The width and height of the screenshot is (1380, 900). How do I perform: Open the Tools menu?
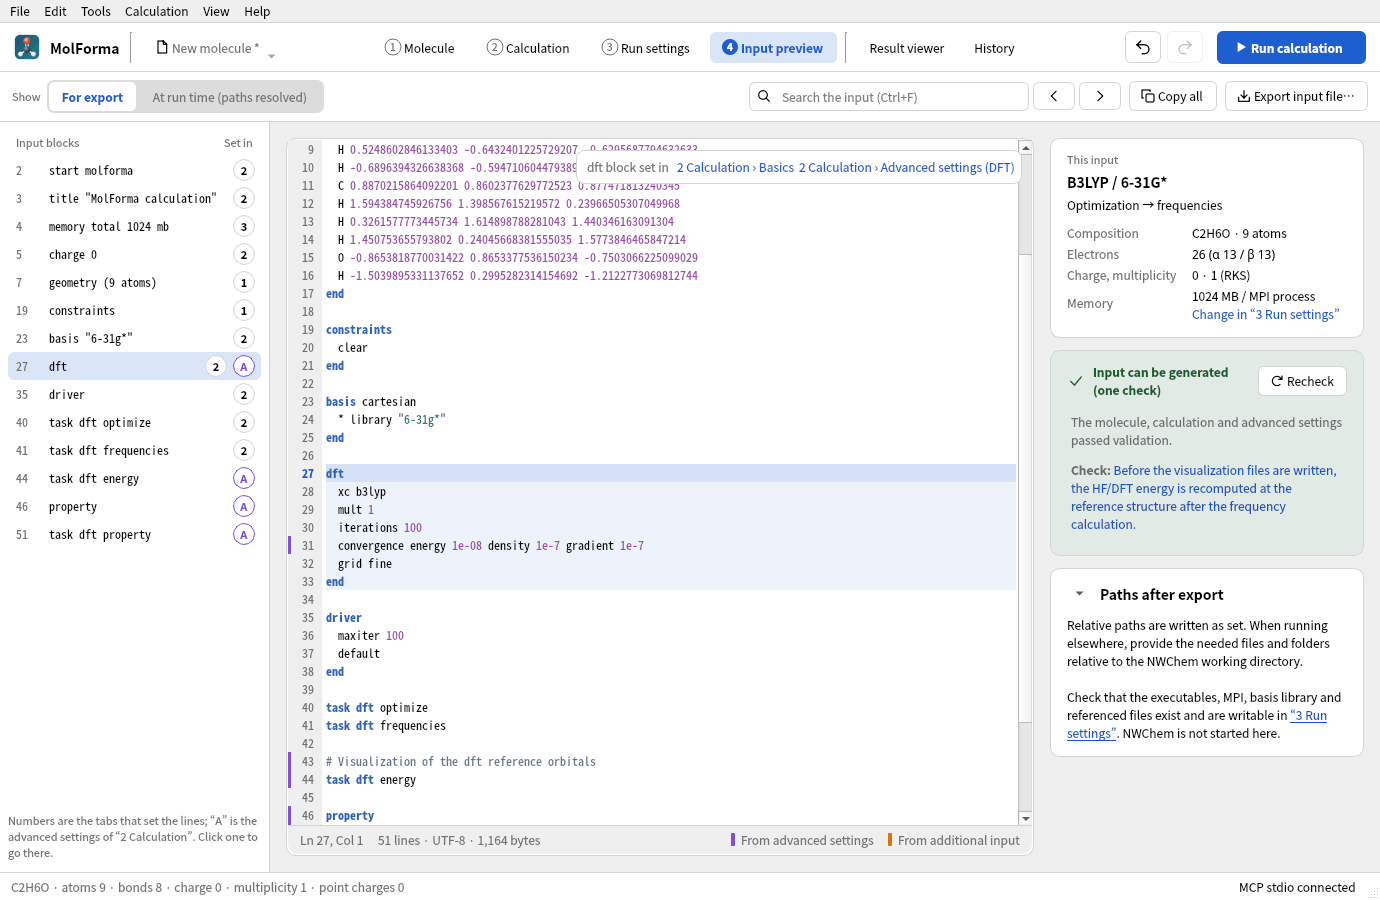click(96, 11)
